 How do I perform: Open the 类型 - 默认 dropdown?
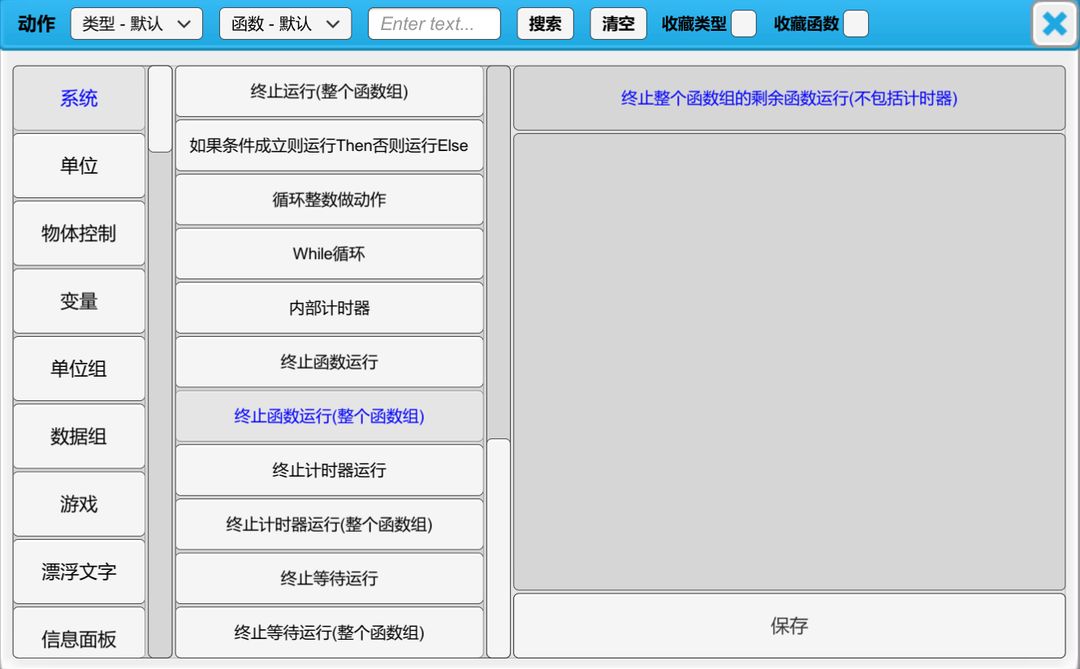point(136,24)
